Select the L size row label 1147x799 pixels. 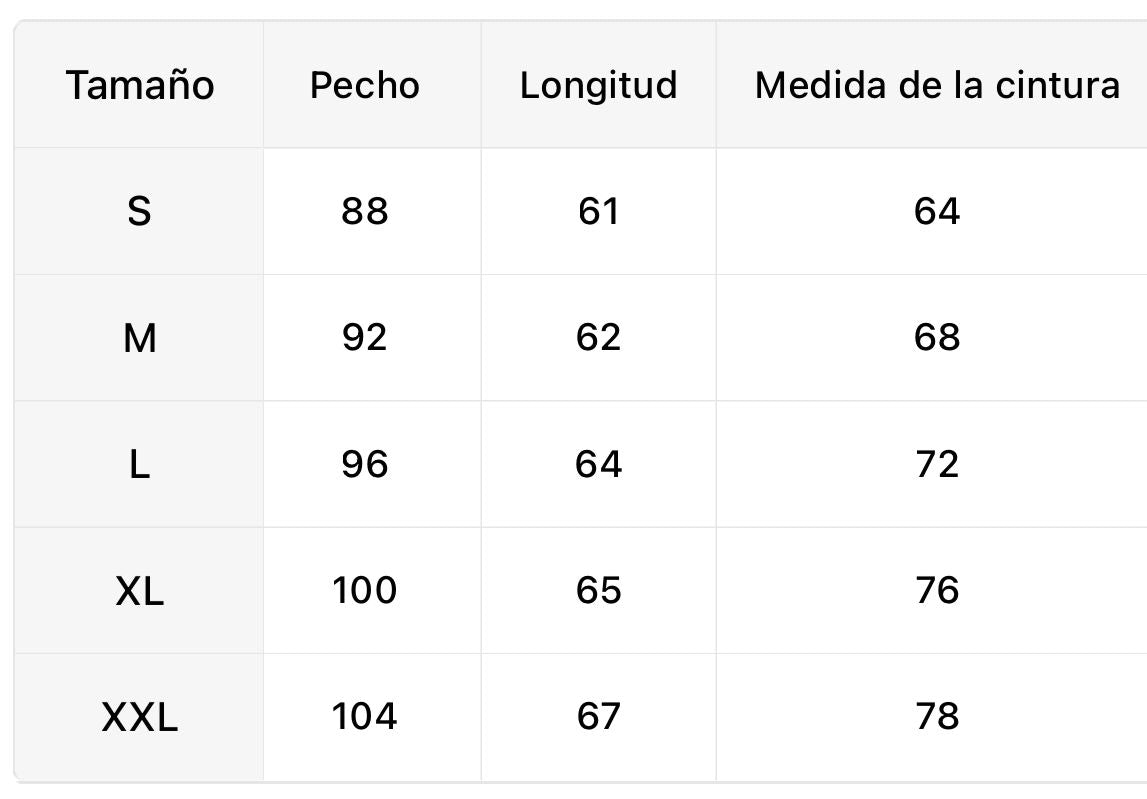[140, 465]
